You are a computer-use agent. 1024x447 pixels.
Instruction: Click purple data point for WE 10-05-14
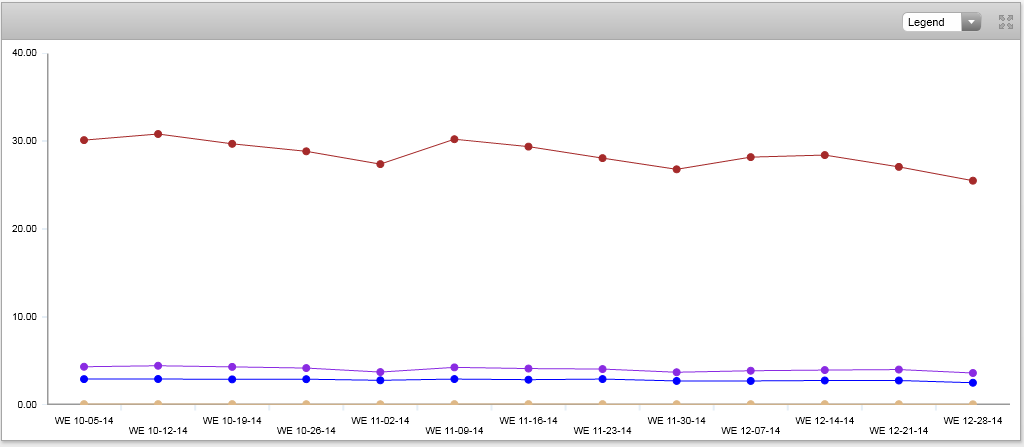84,367
